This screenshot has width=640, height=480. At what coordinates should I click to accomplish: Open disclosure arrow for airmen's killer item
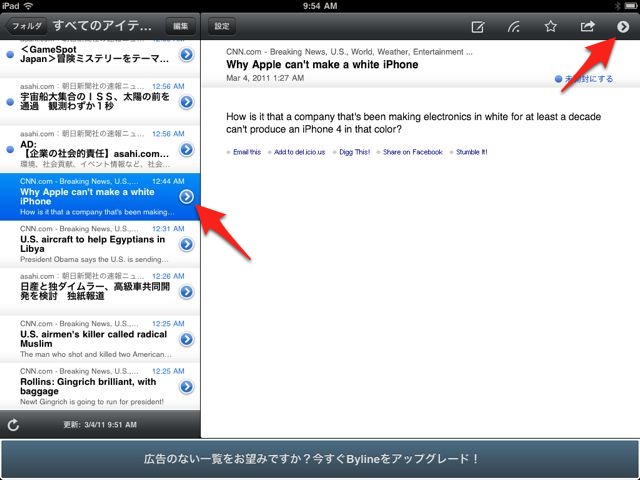(187, 339)
